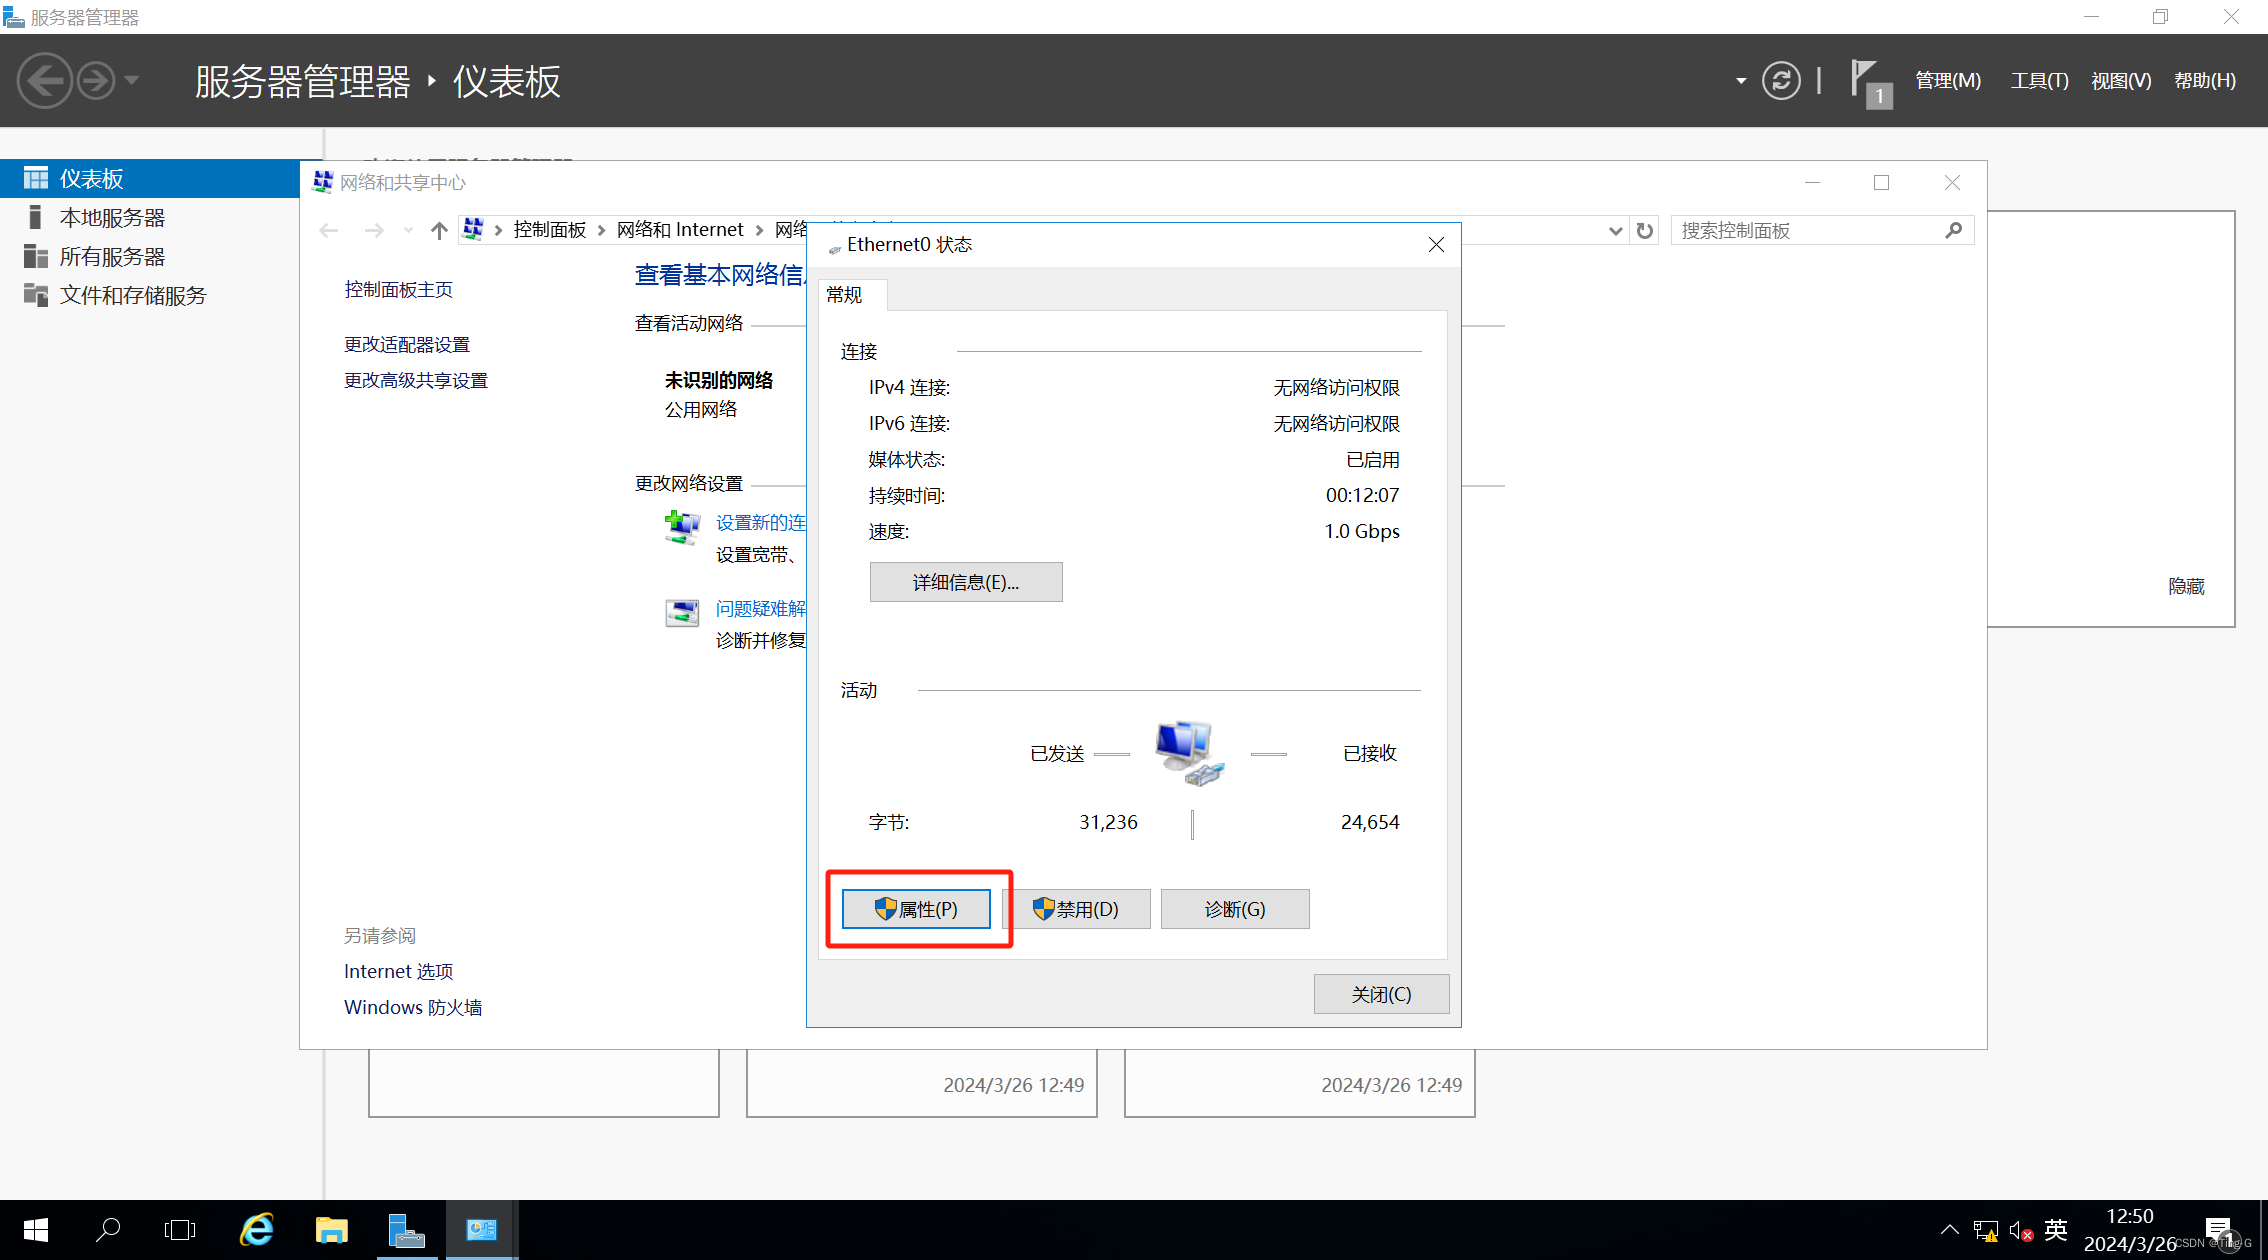Viewport: 2268px width, 1260px height.
Task: Open the 工具(T) menu
Action: point(2039,81)
